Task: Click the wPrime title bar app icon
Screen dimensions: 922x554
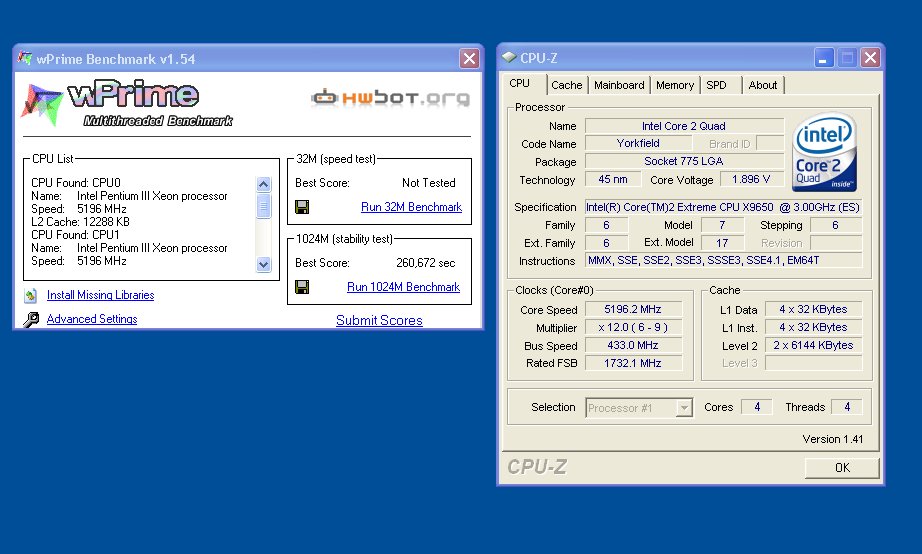Action: click(x=25, y=58)
